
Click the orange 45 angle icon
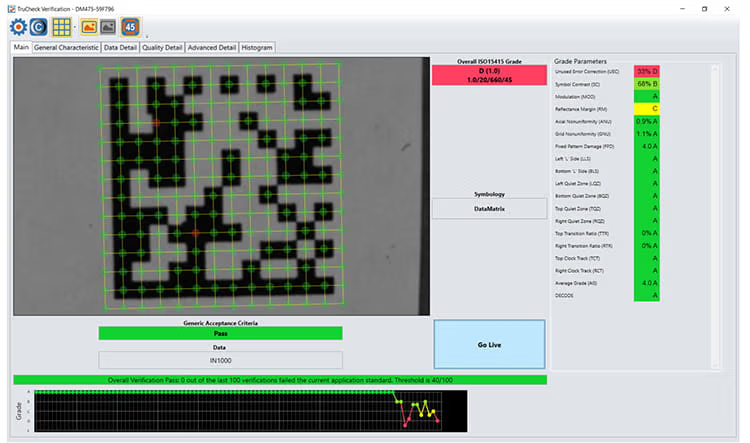point(130,27)
